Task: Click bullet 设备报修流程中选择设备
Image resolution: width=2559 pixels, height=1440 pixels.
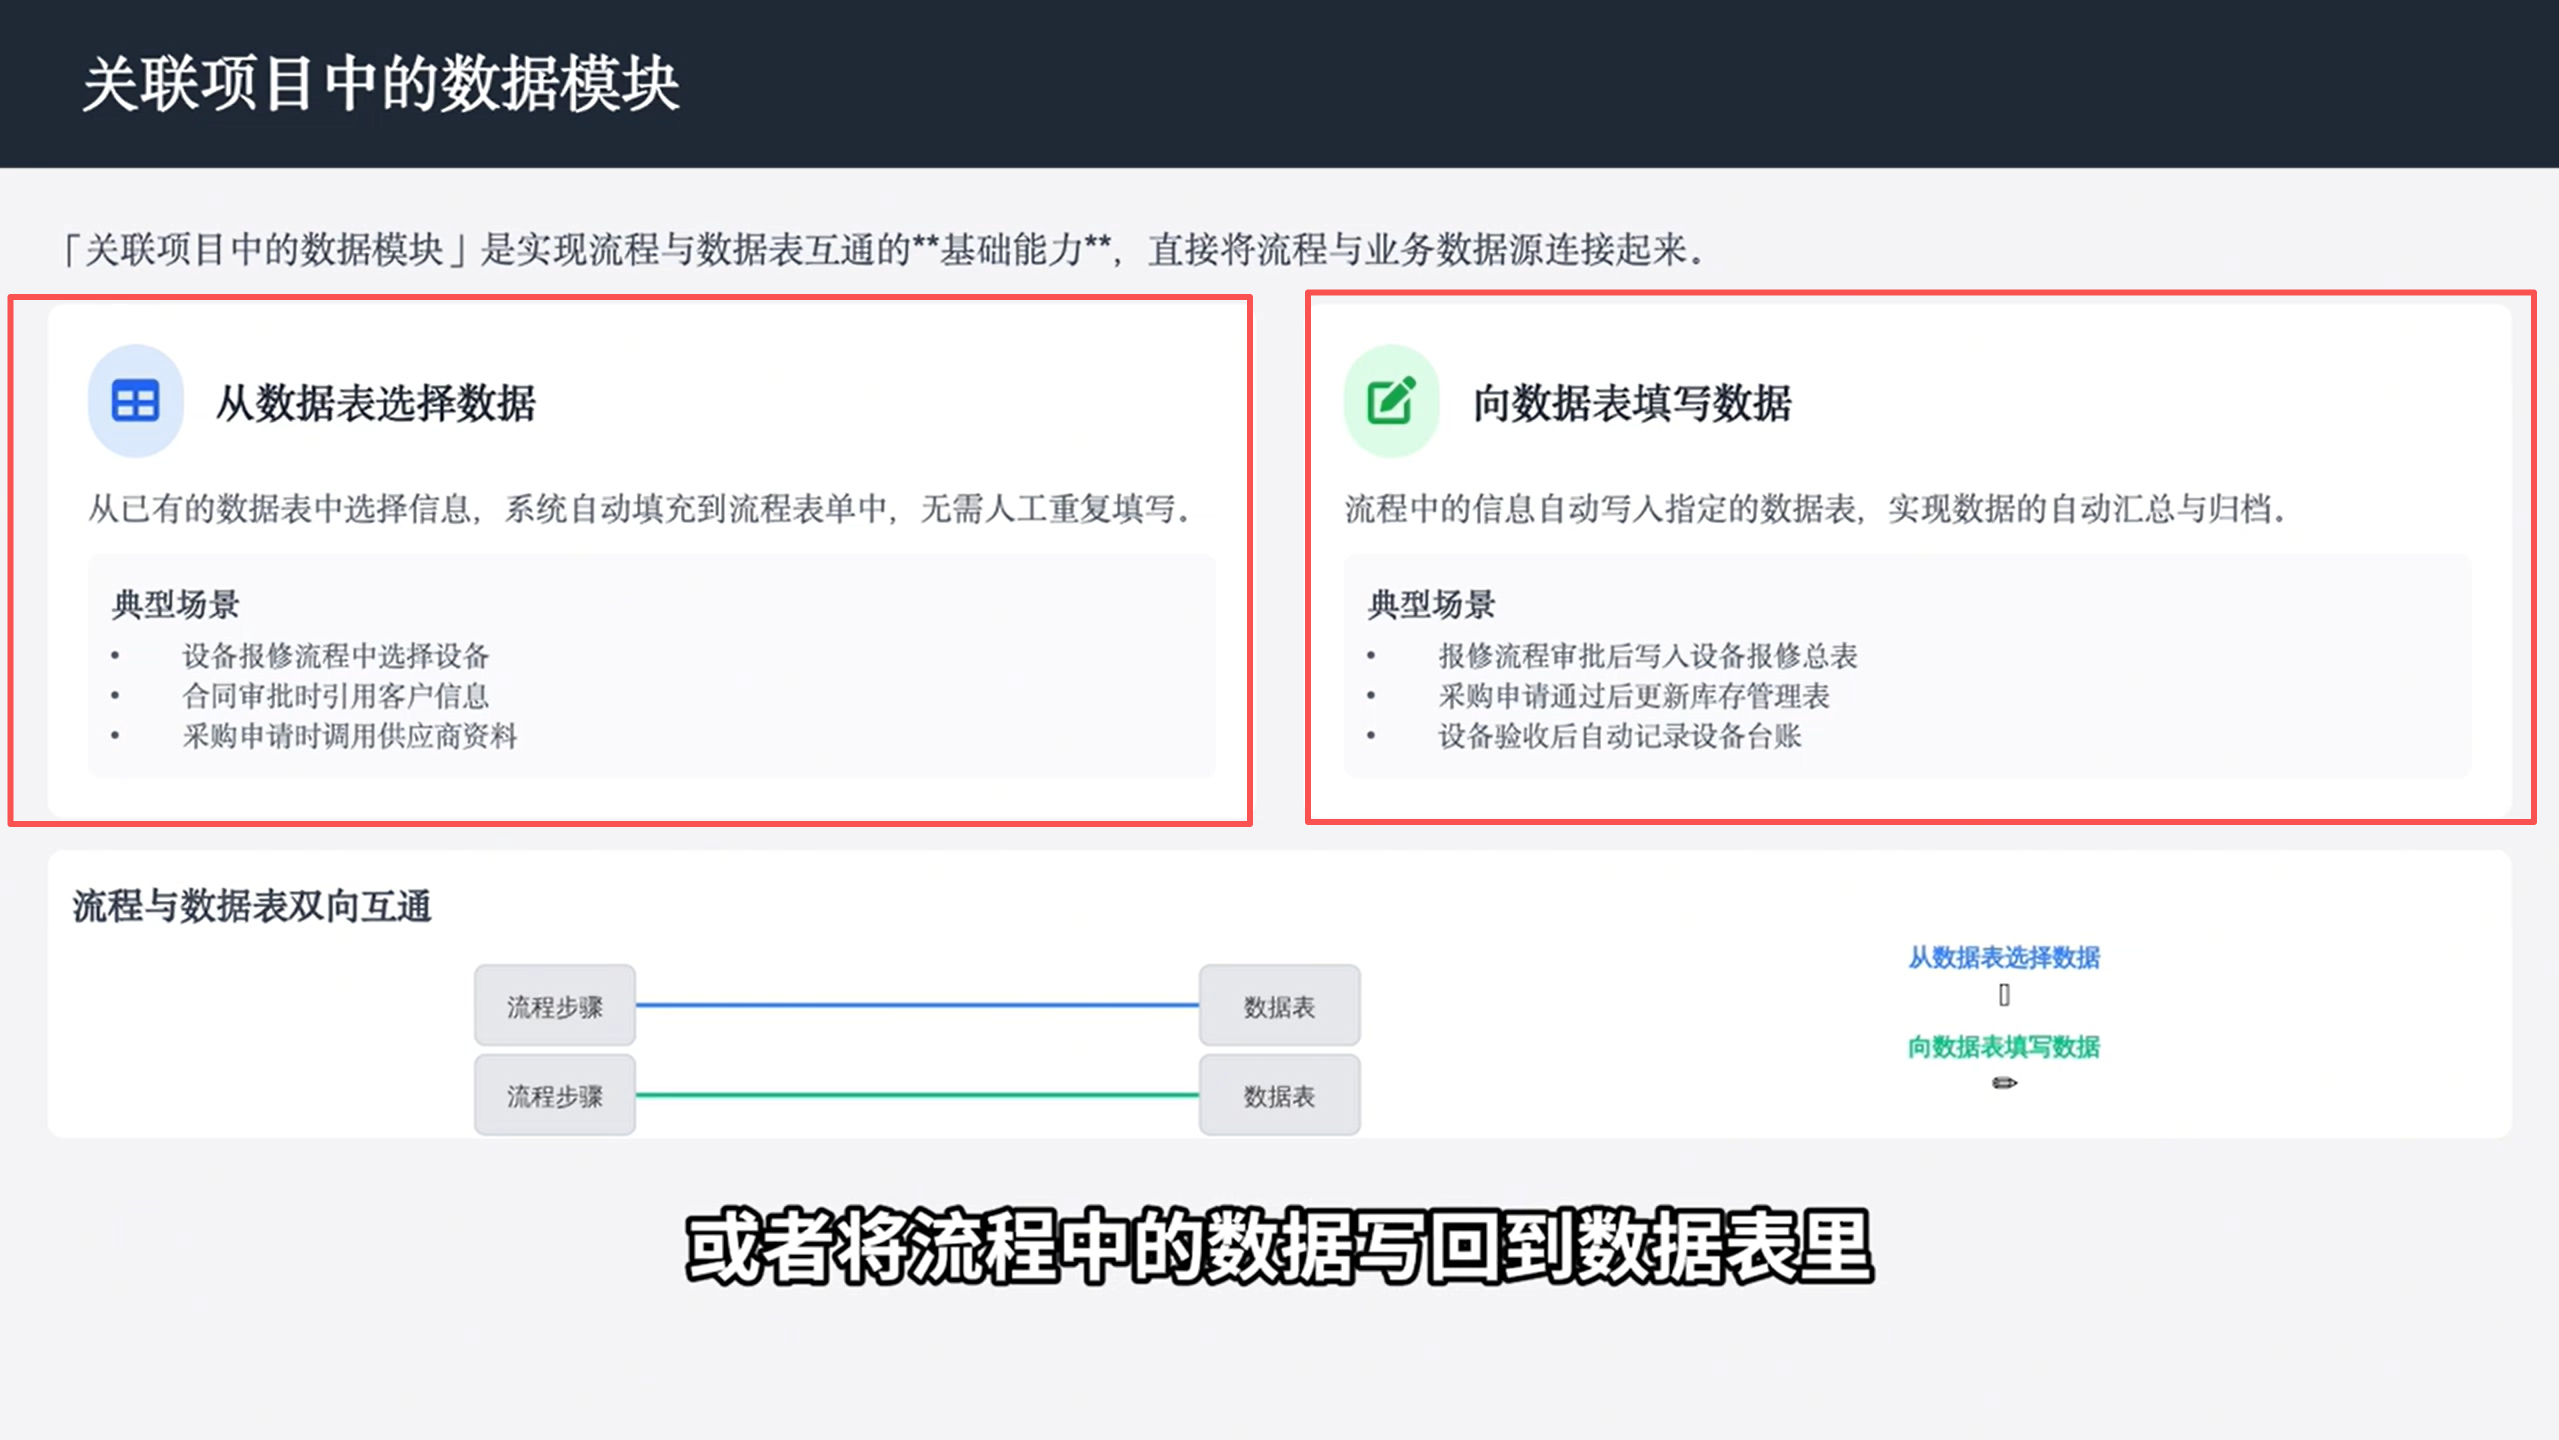Action: (336, 656)
